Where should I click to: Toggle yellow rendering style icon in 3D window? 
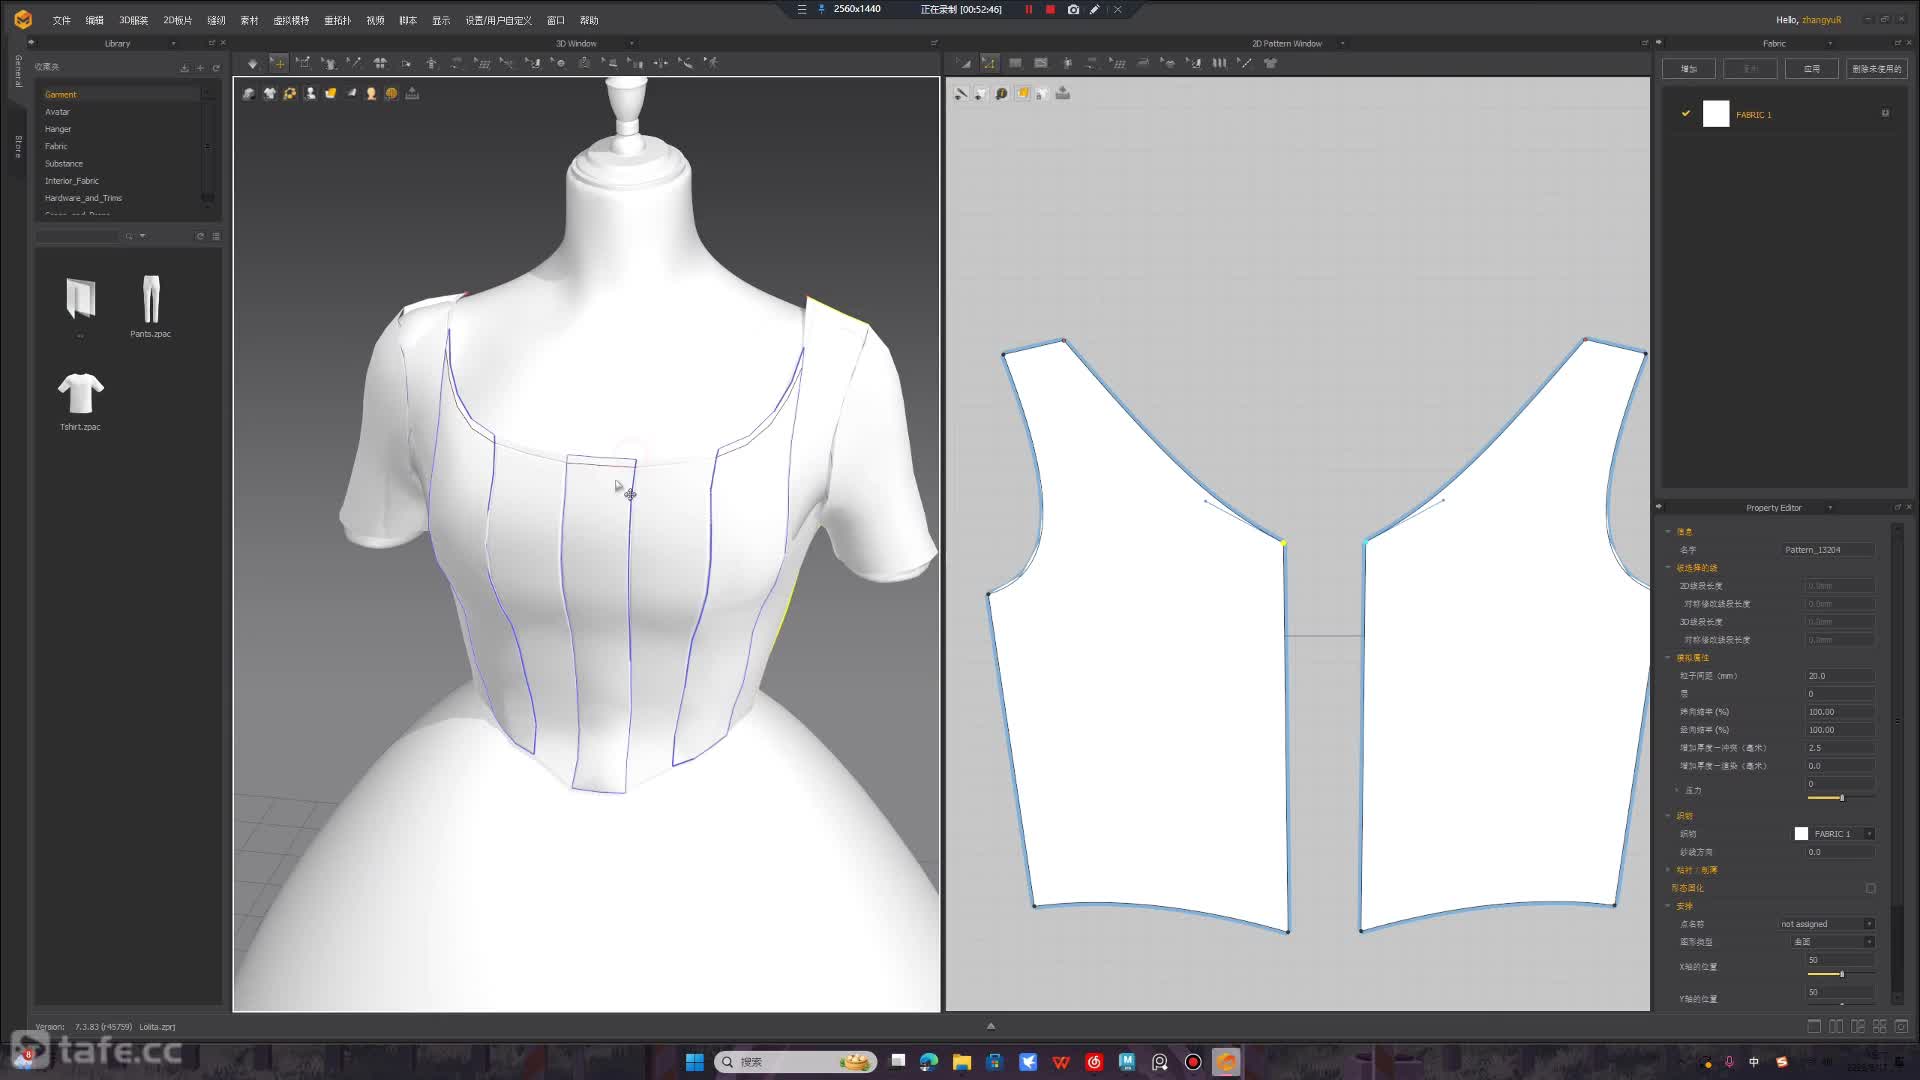[330, 94]
